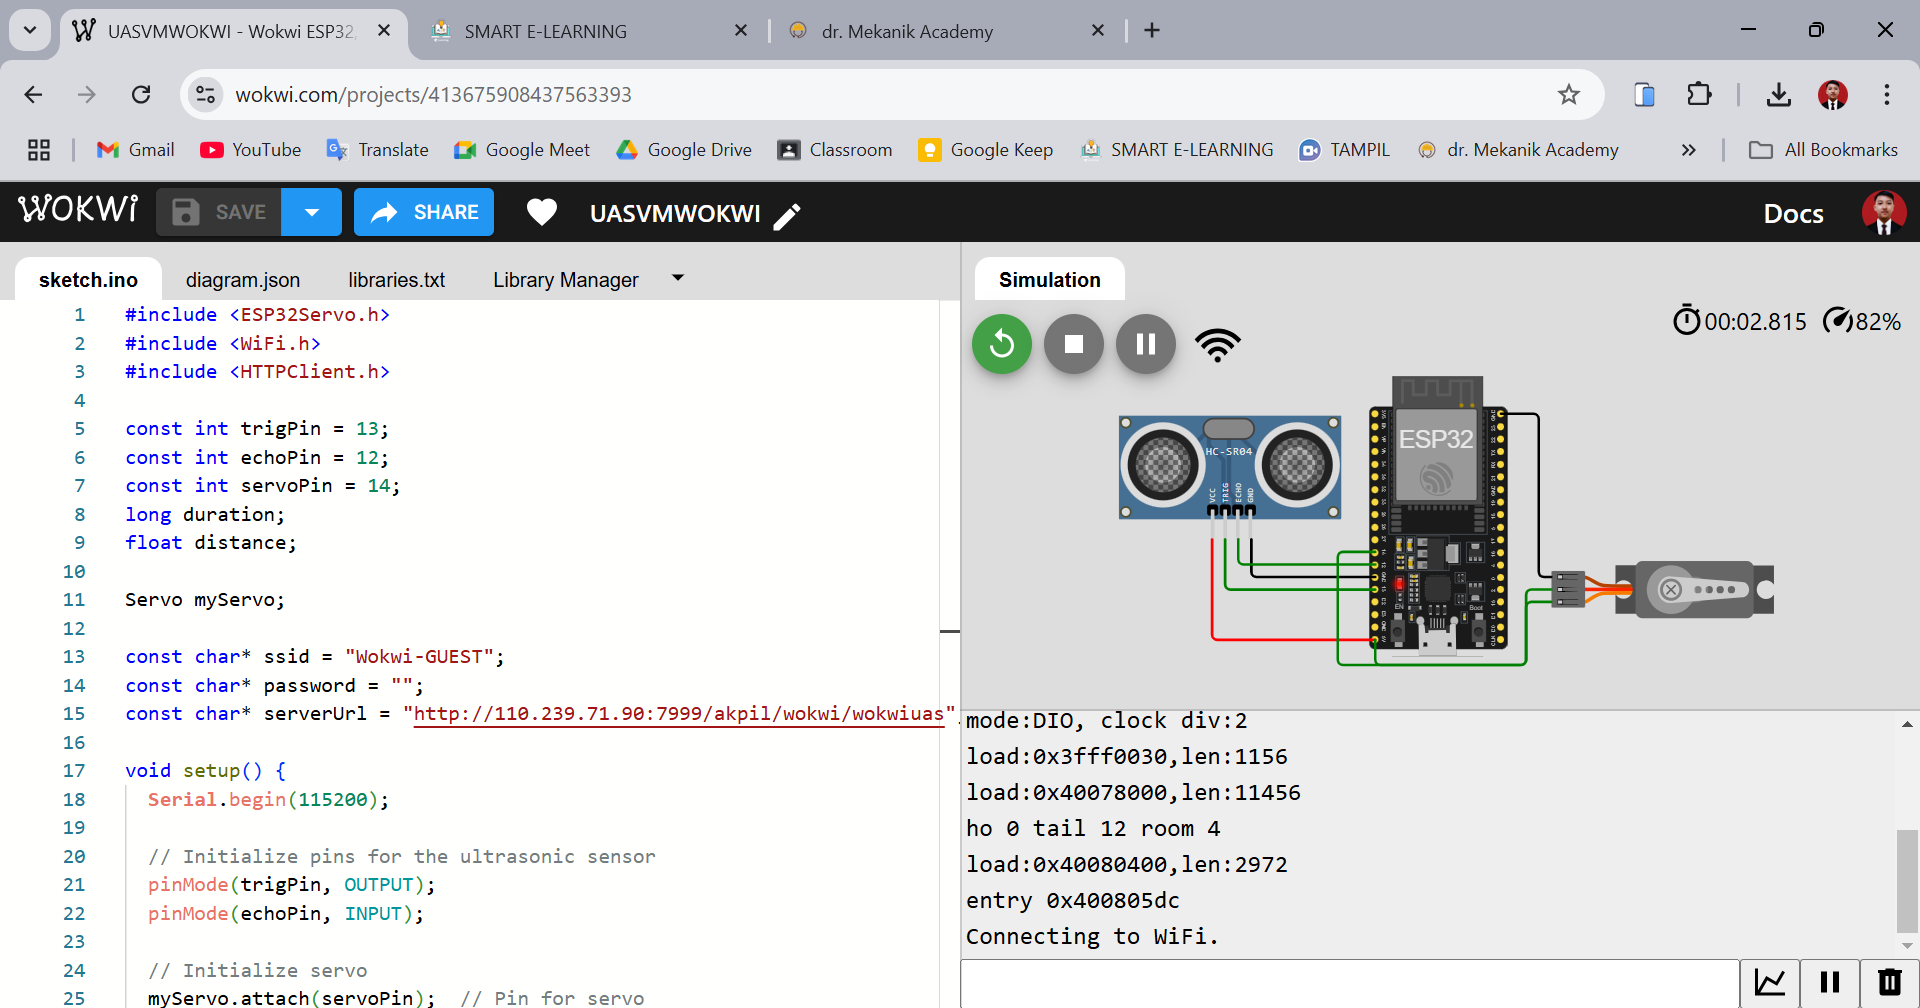Open the Gmail bookmark
The image size is (1920, 1008).
[136, 150]
